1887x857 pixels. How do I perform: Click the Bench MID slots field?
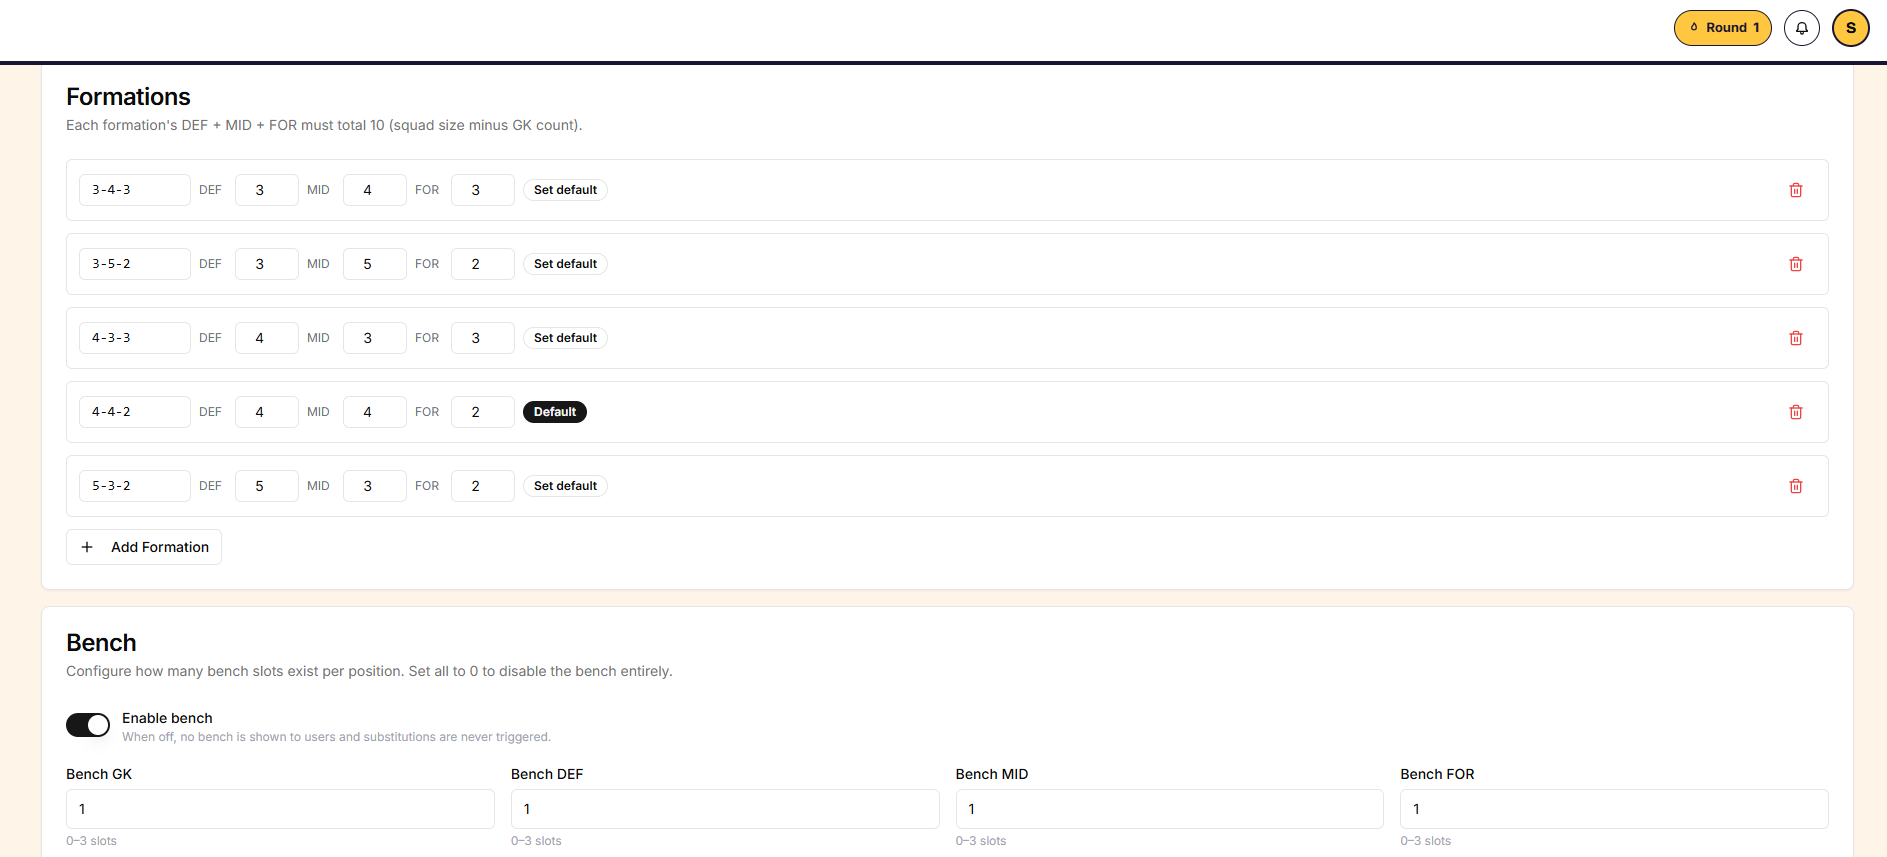coord(1169,809)
